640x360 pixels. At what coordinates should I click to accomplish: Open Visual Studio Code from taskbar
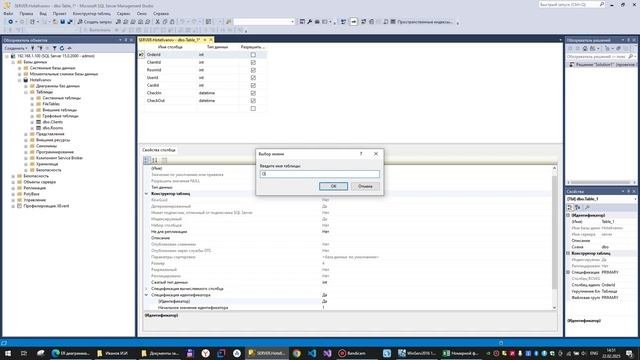point(312,353)
